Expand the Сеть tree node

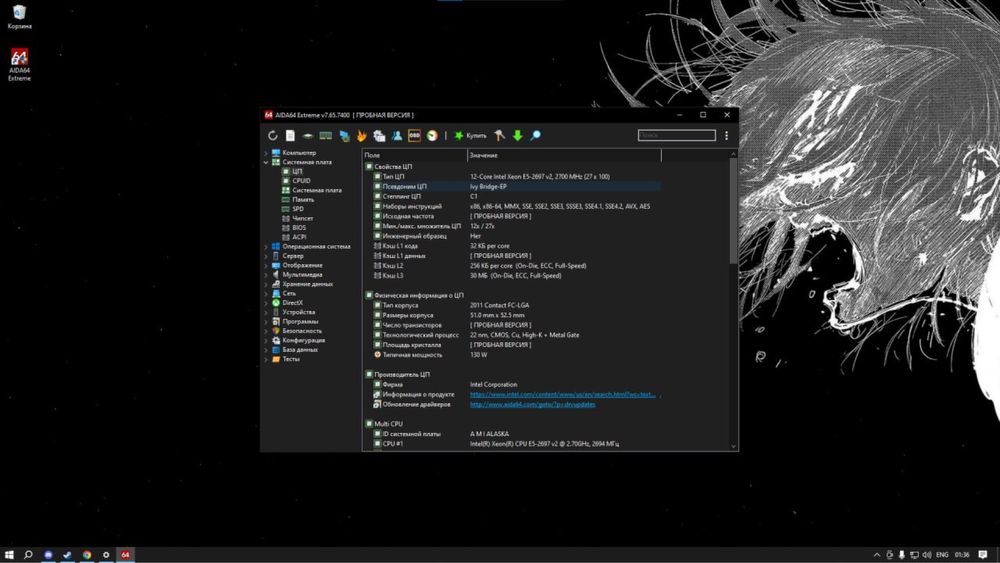click(x=266, y=293)
